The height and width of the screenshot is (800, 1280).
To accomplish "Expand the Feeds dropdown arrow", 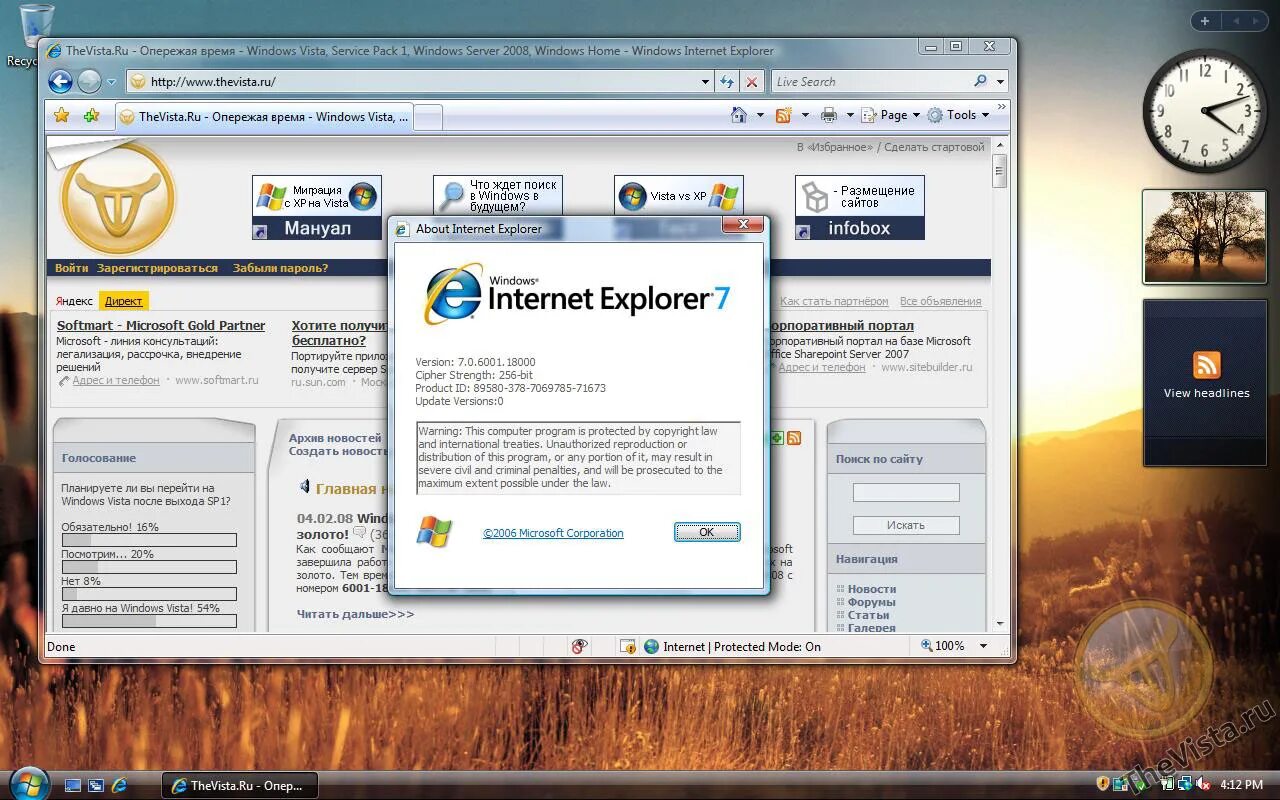I will point(804,115).
